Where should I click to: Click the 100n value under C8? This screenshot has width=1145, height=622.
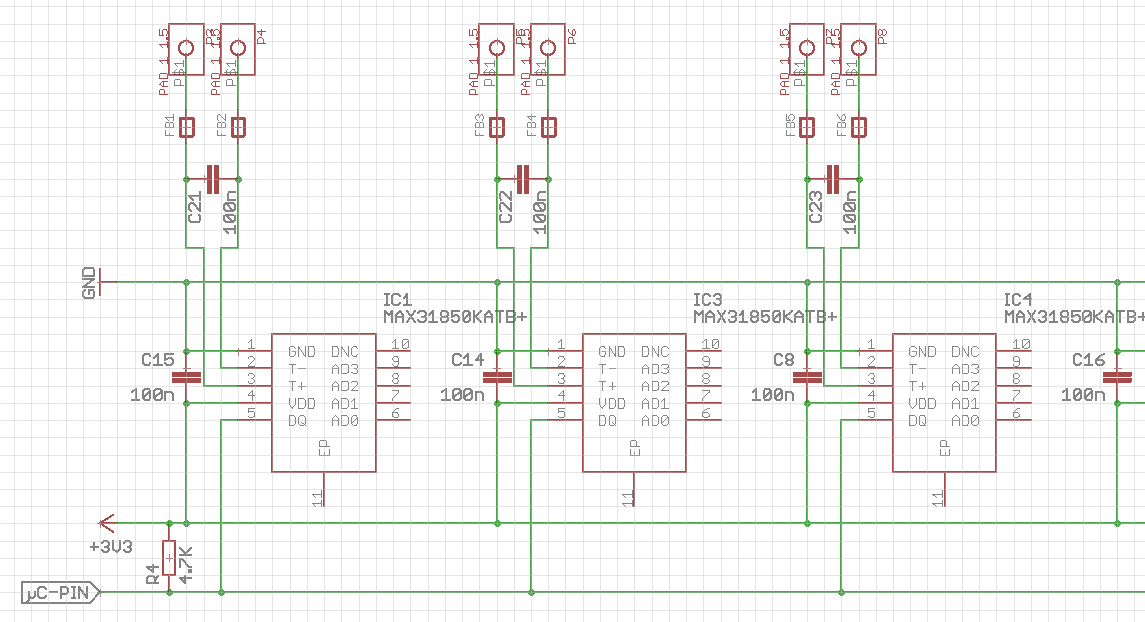773,395
